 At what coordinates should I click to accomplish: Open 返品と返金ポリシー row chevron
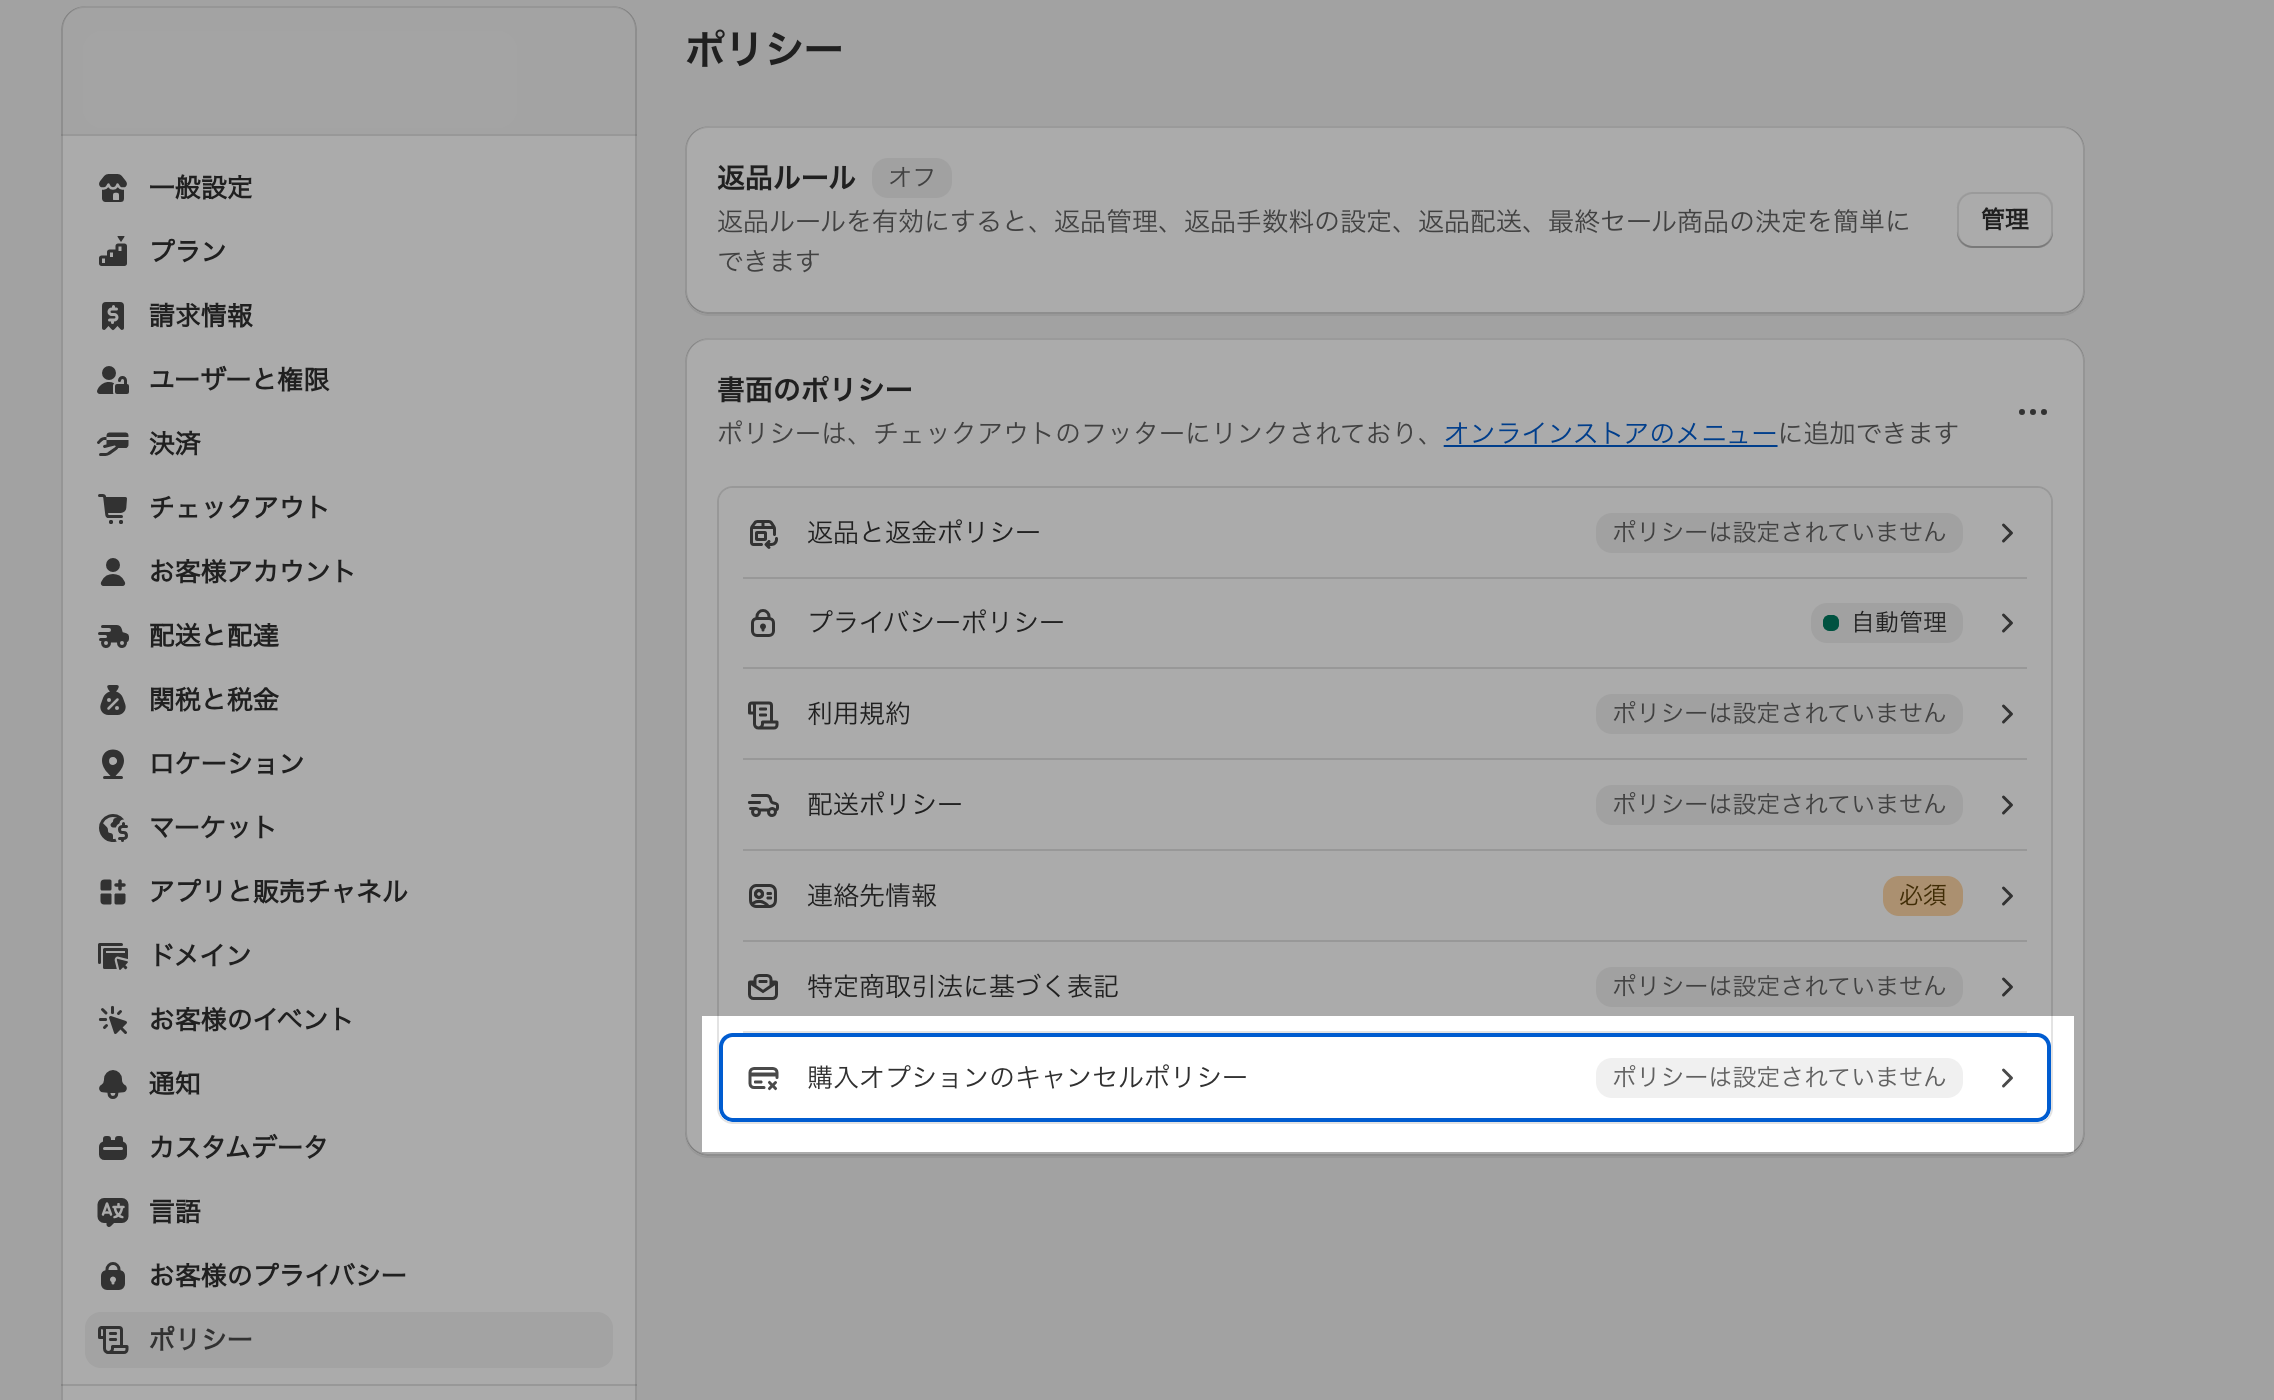pyautogui.click(x=2007, y=533)
